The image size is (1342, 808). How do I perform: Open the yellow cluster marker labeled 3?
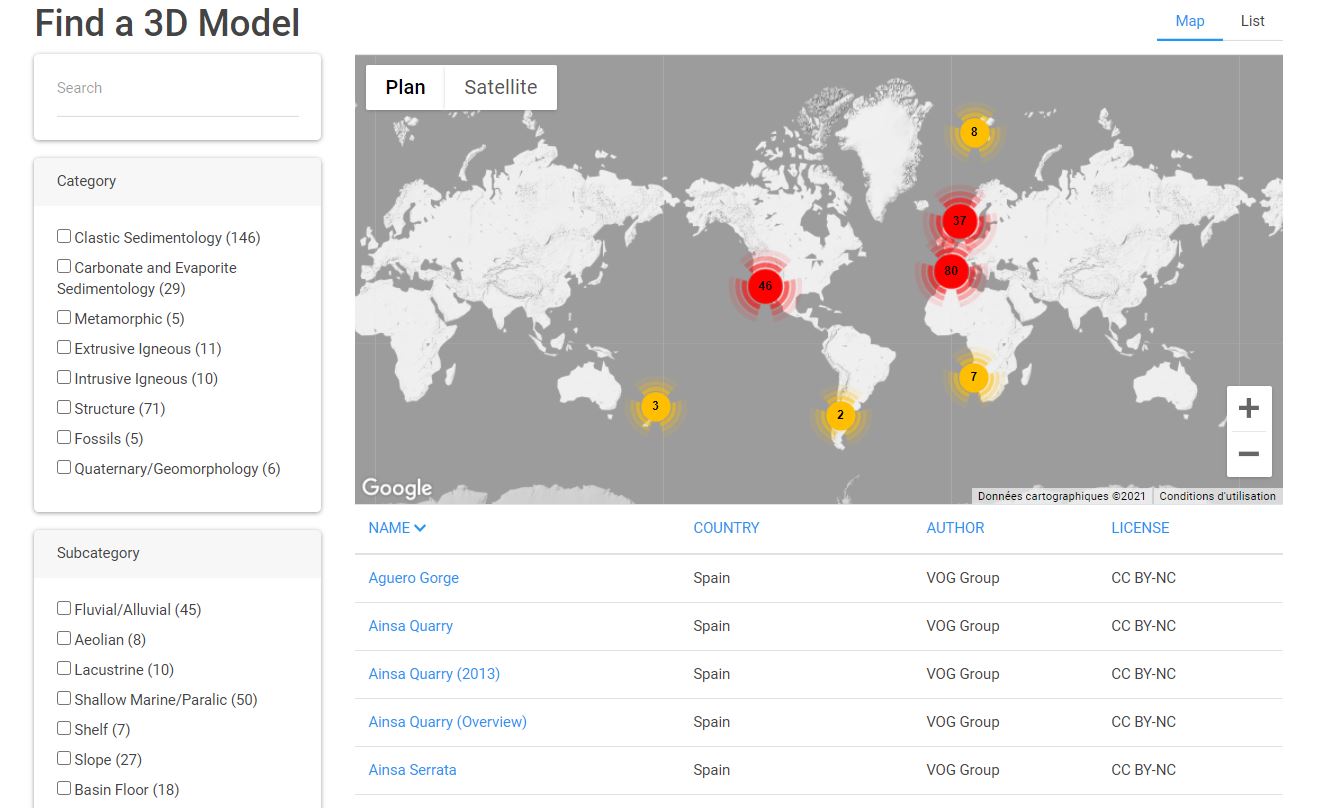(655, 406)
